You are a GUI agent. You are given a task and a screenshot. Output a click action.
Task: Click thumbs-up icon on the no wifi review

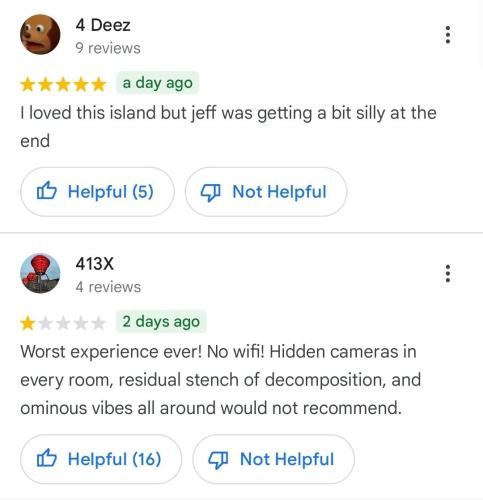click(46, 458)
